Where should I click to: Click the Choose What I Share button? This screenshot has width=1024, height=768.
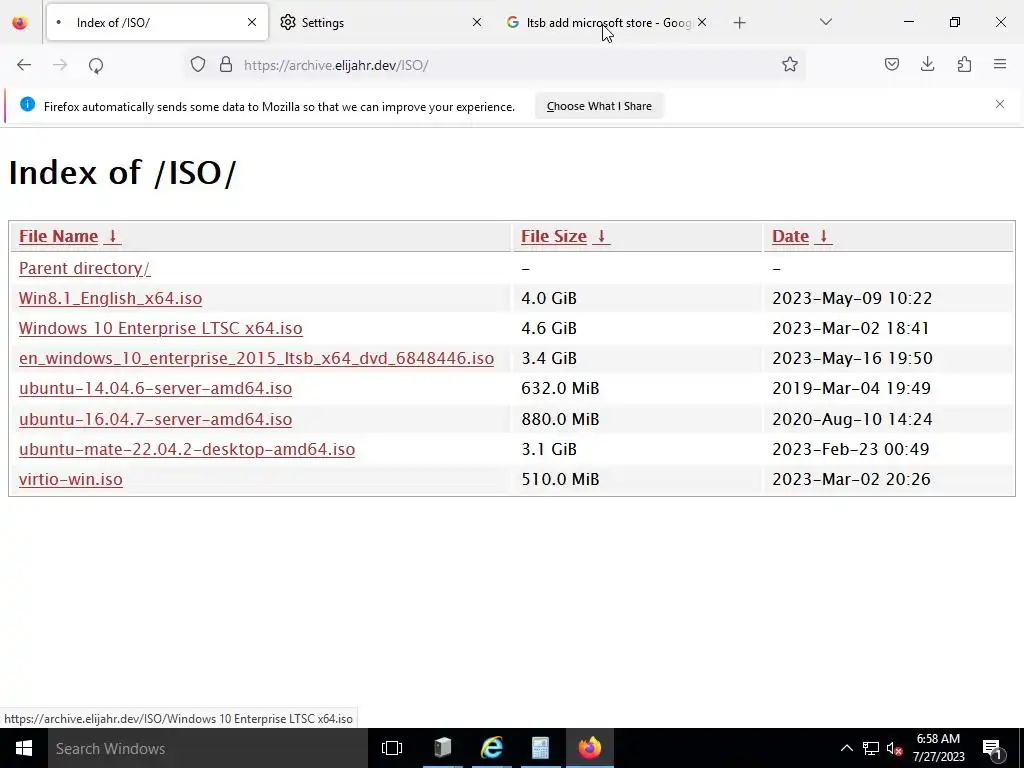click(599, 106)
